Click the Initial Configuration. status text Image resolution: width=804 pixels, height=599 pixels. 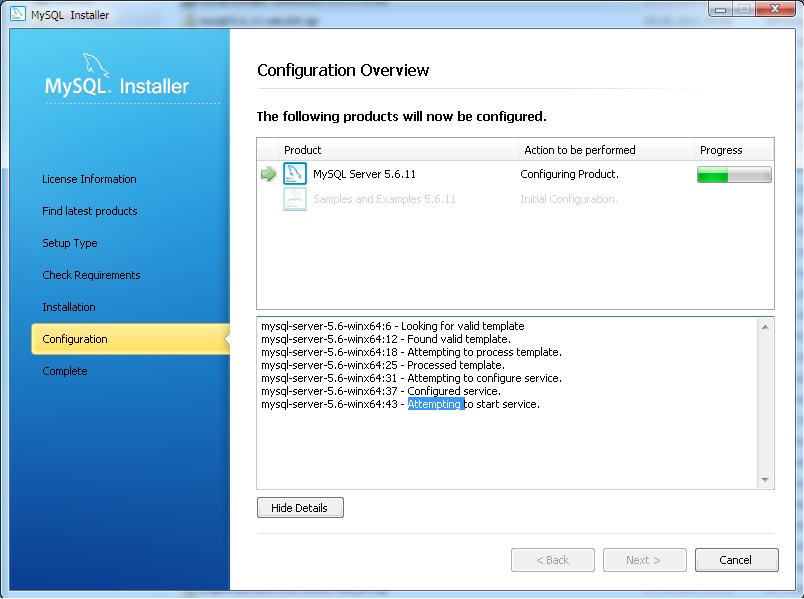point(569,199)
